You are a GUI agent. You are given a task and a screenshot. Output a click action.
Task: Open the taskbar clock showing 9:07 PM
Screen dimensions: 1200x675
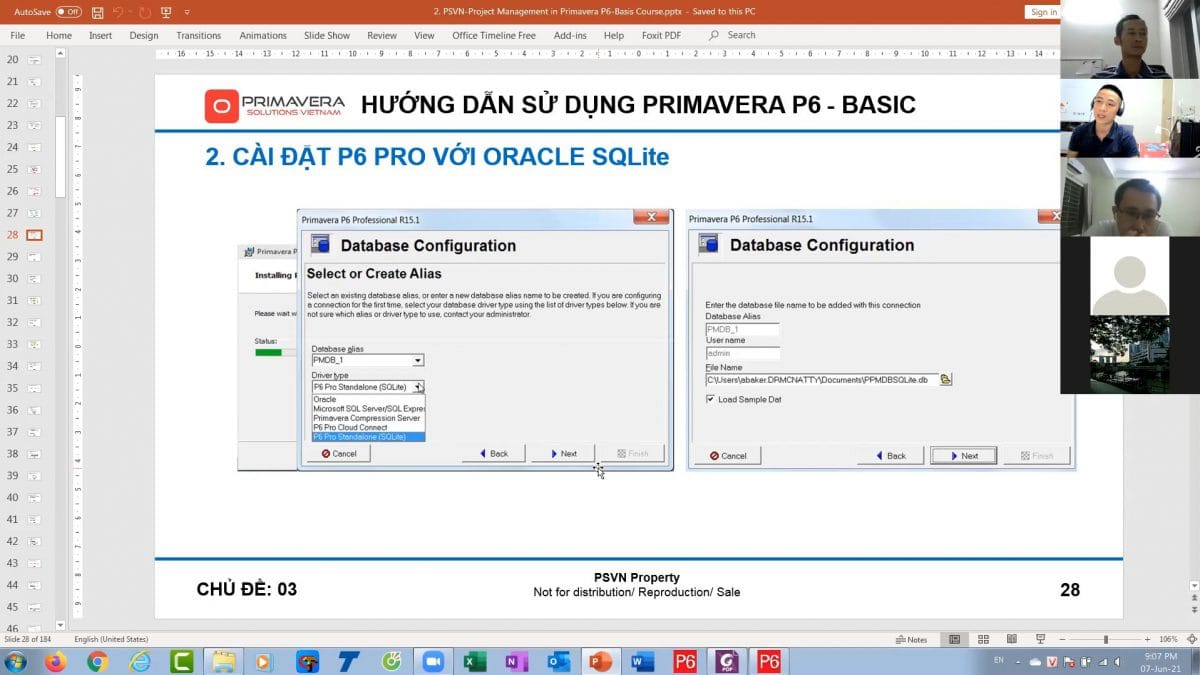click(1160, 661)
